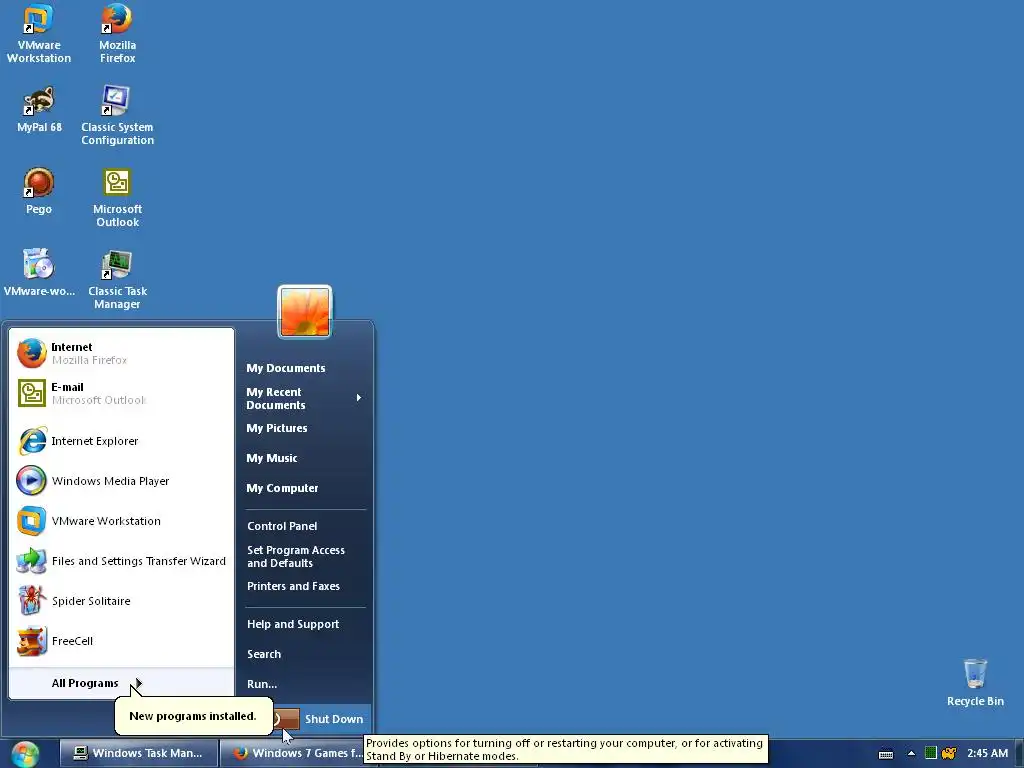
Task: Open Files and Settings Transfer Wizard
Action: tap(121, 560)
